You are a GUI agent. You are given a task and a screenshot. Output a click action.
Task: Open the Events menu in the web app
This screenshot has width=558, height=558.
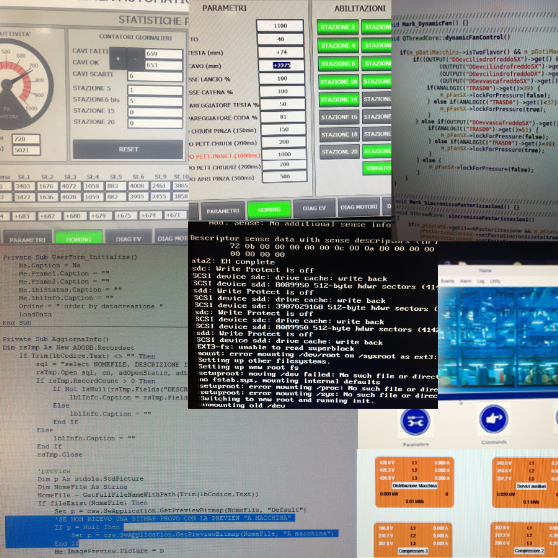coord(447,281)
